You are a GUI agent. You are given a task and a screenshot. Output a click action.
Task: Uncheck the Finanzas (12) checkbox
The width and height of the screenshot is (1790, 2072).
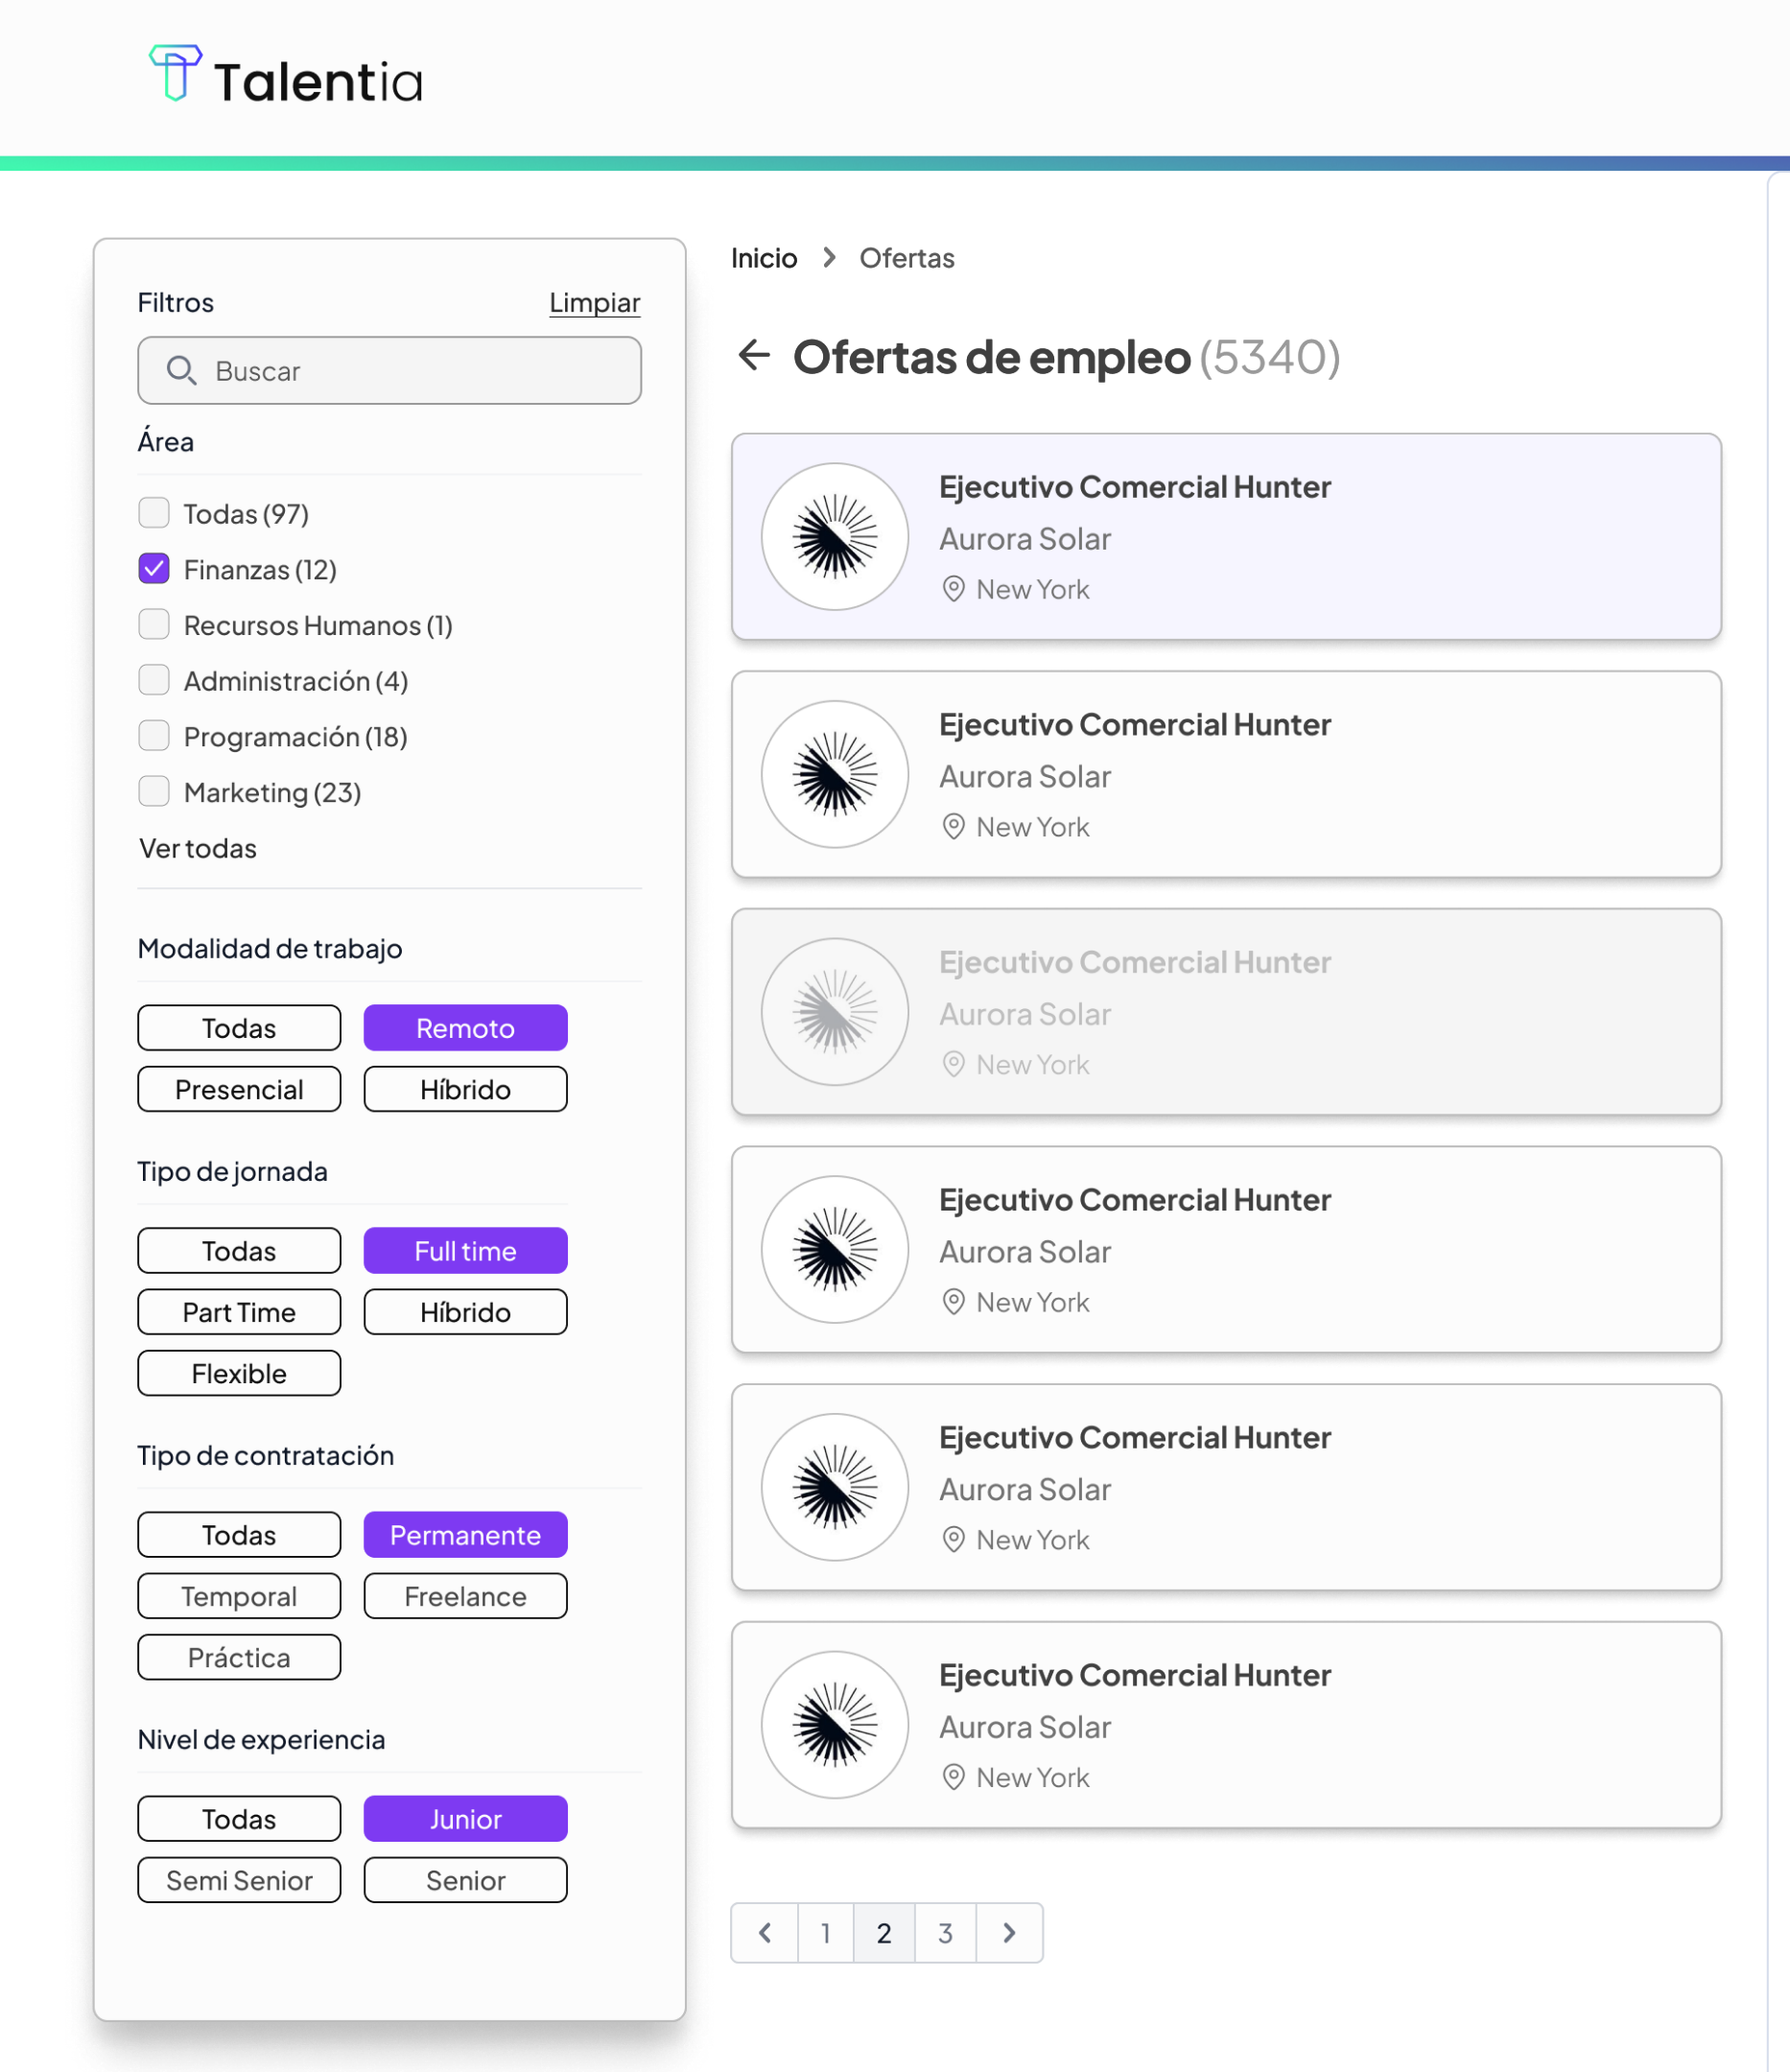click(154, 569)
